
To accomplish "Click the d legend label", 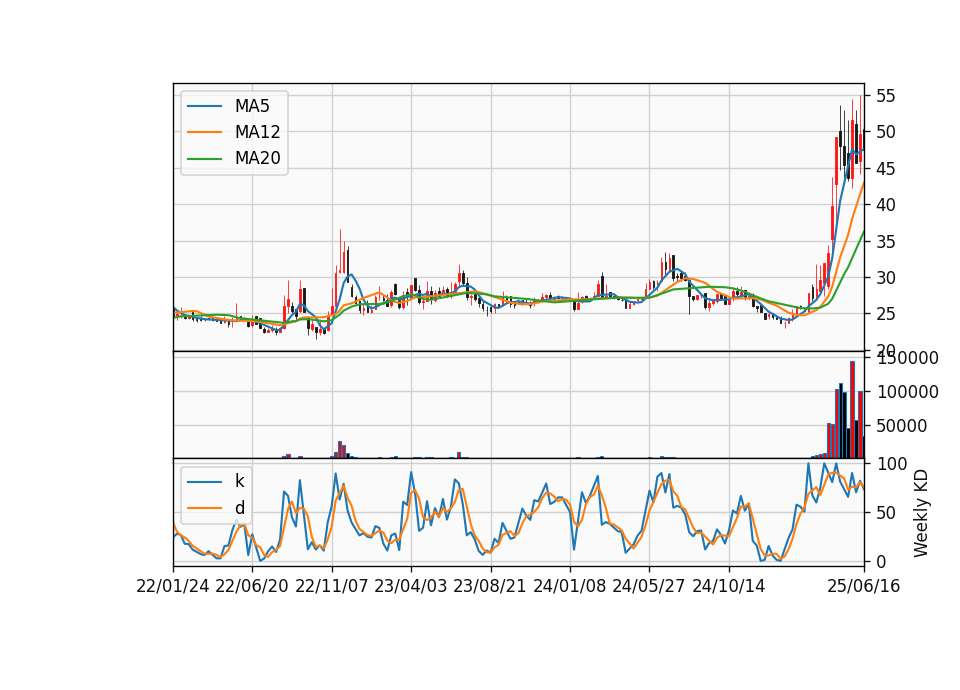I will click(240, 508).
